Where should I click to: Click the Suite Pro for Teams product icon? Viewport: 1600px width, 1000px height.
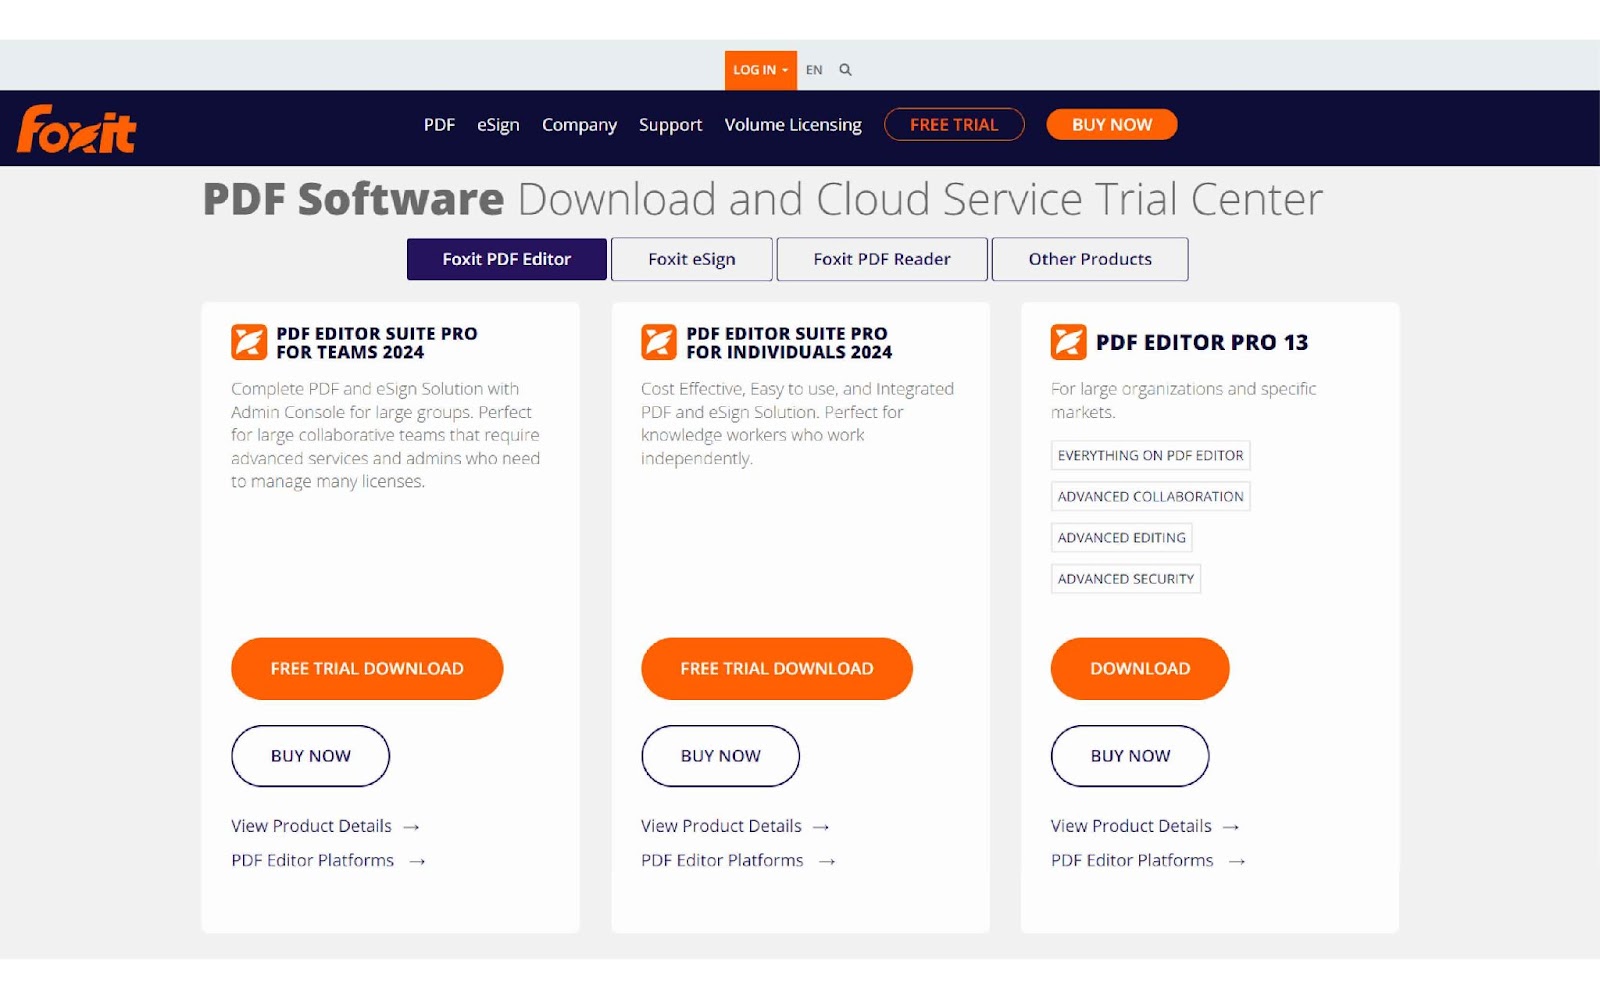click(249, 342)
